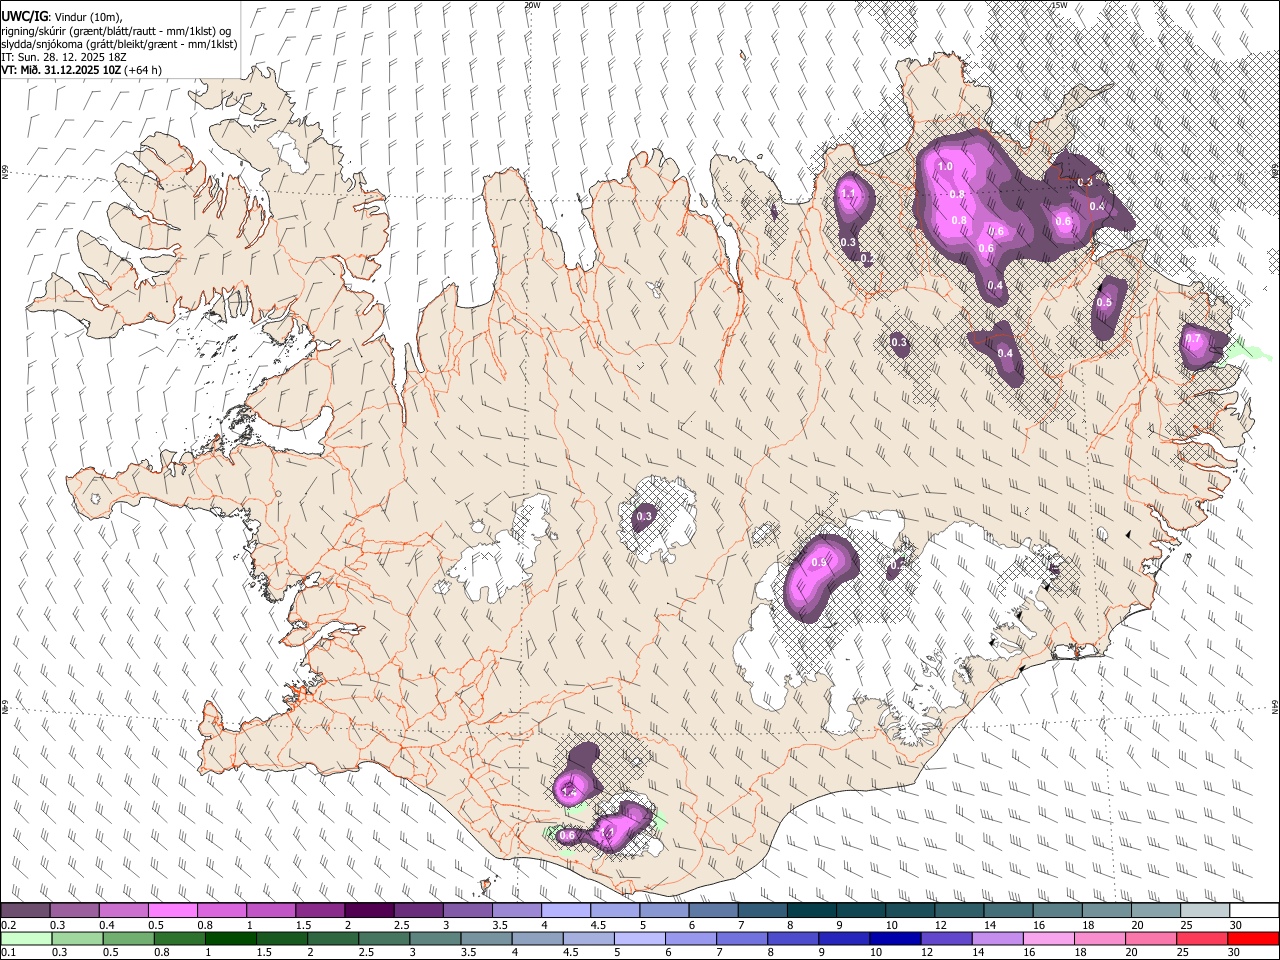Viewport: 1280px width, 960px height.
Task: Click the '0.1' number under the lower legend
Action: tap(10, 953)
